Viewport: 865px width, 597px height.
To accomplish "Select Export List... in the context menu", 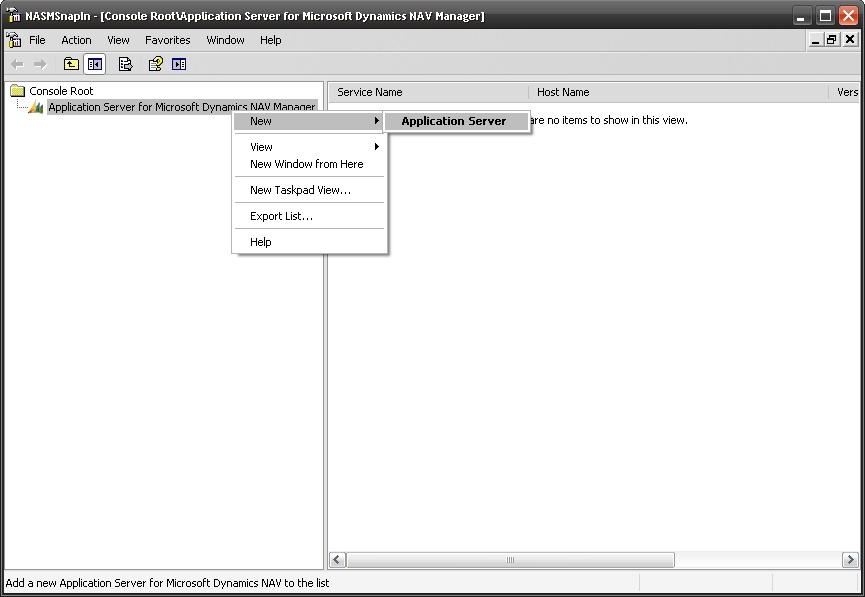I will coord(309,216).
